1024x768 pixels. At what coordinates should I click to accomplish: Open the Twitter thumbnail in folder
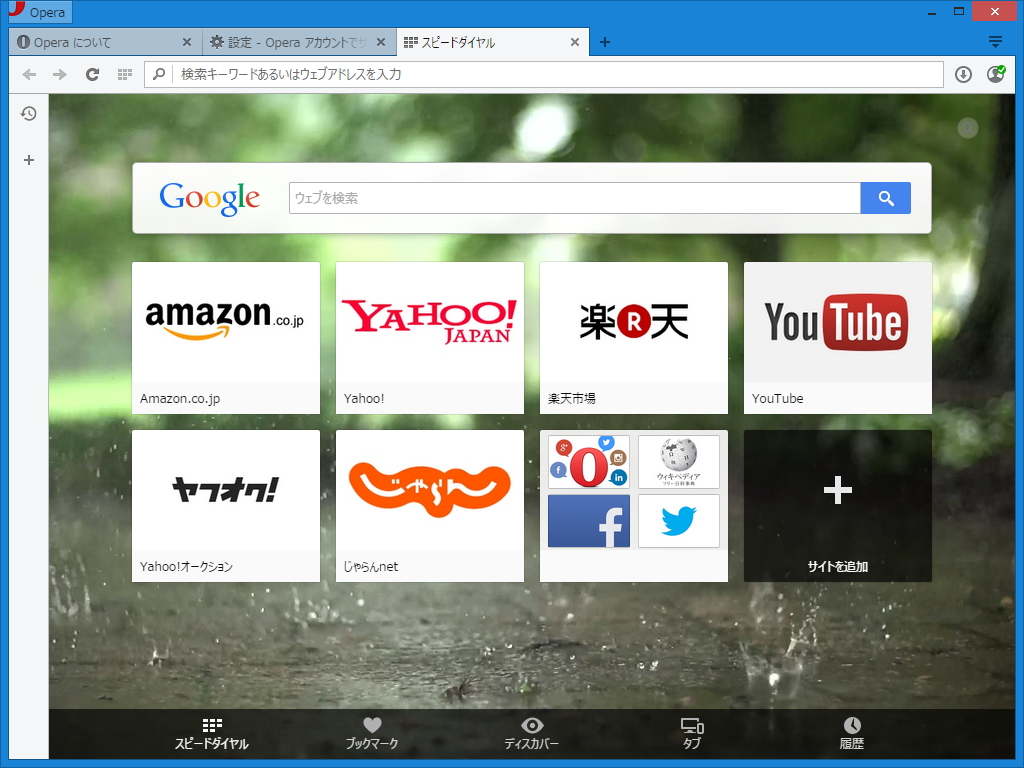pos(679,520)
